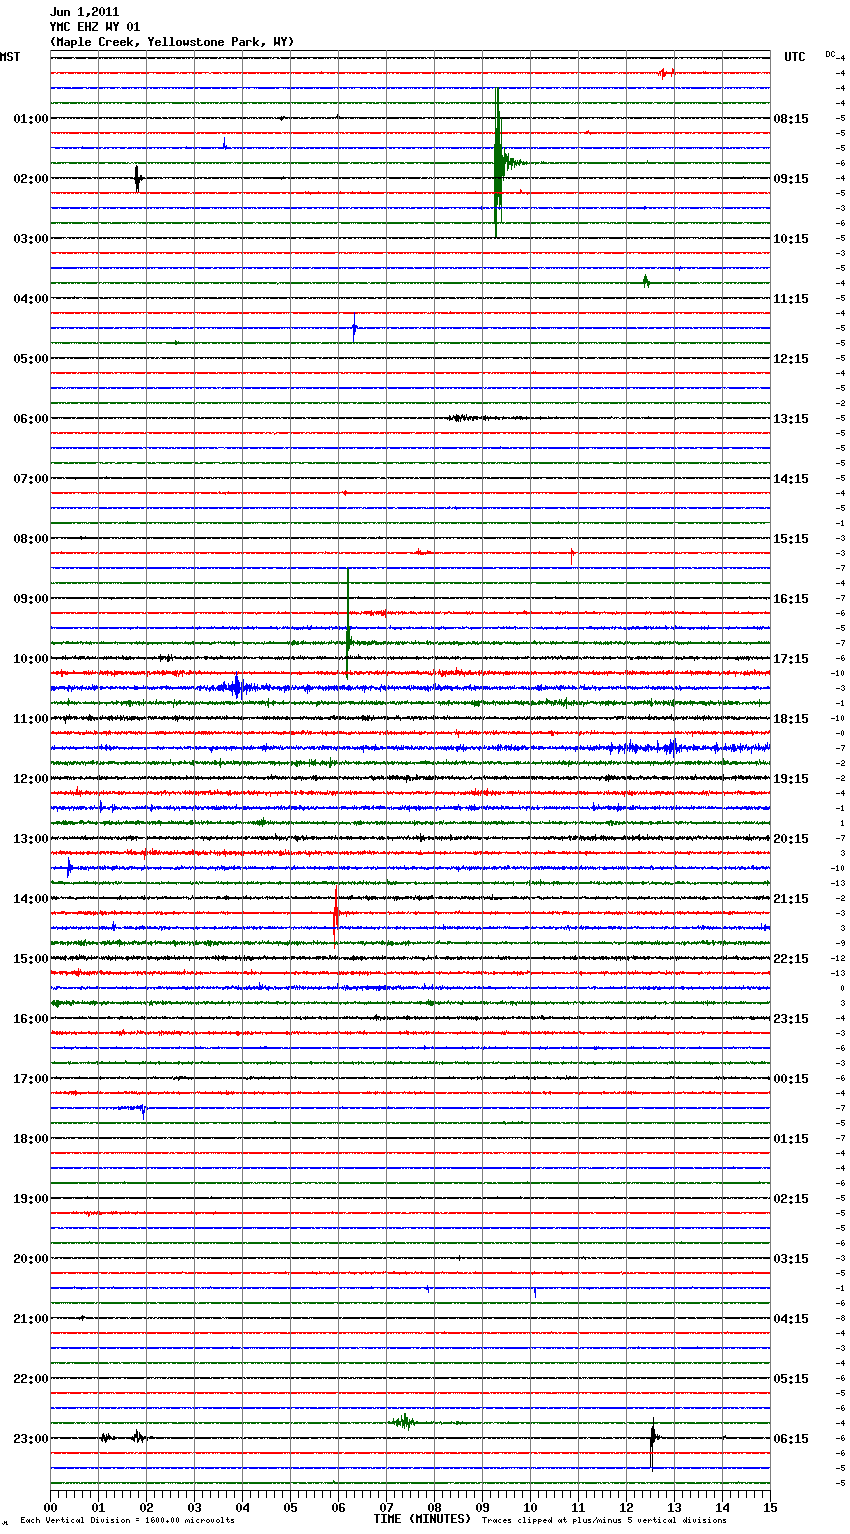
Task: Select the 08:00 MST time label
Action: tap(31, 538)
